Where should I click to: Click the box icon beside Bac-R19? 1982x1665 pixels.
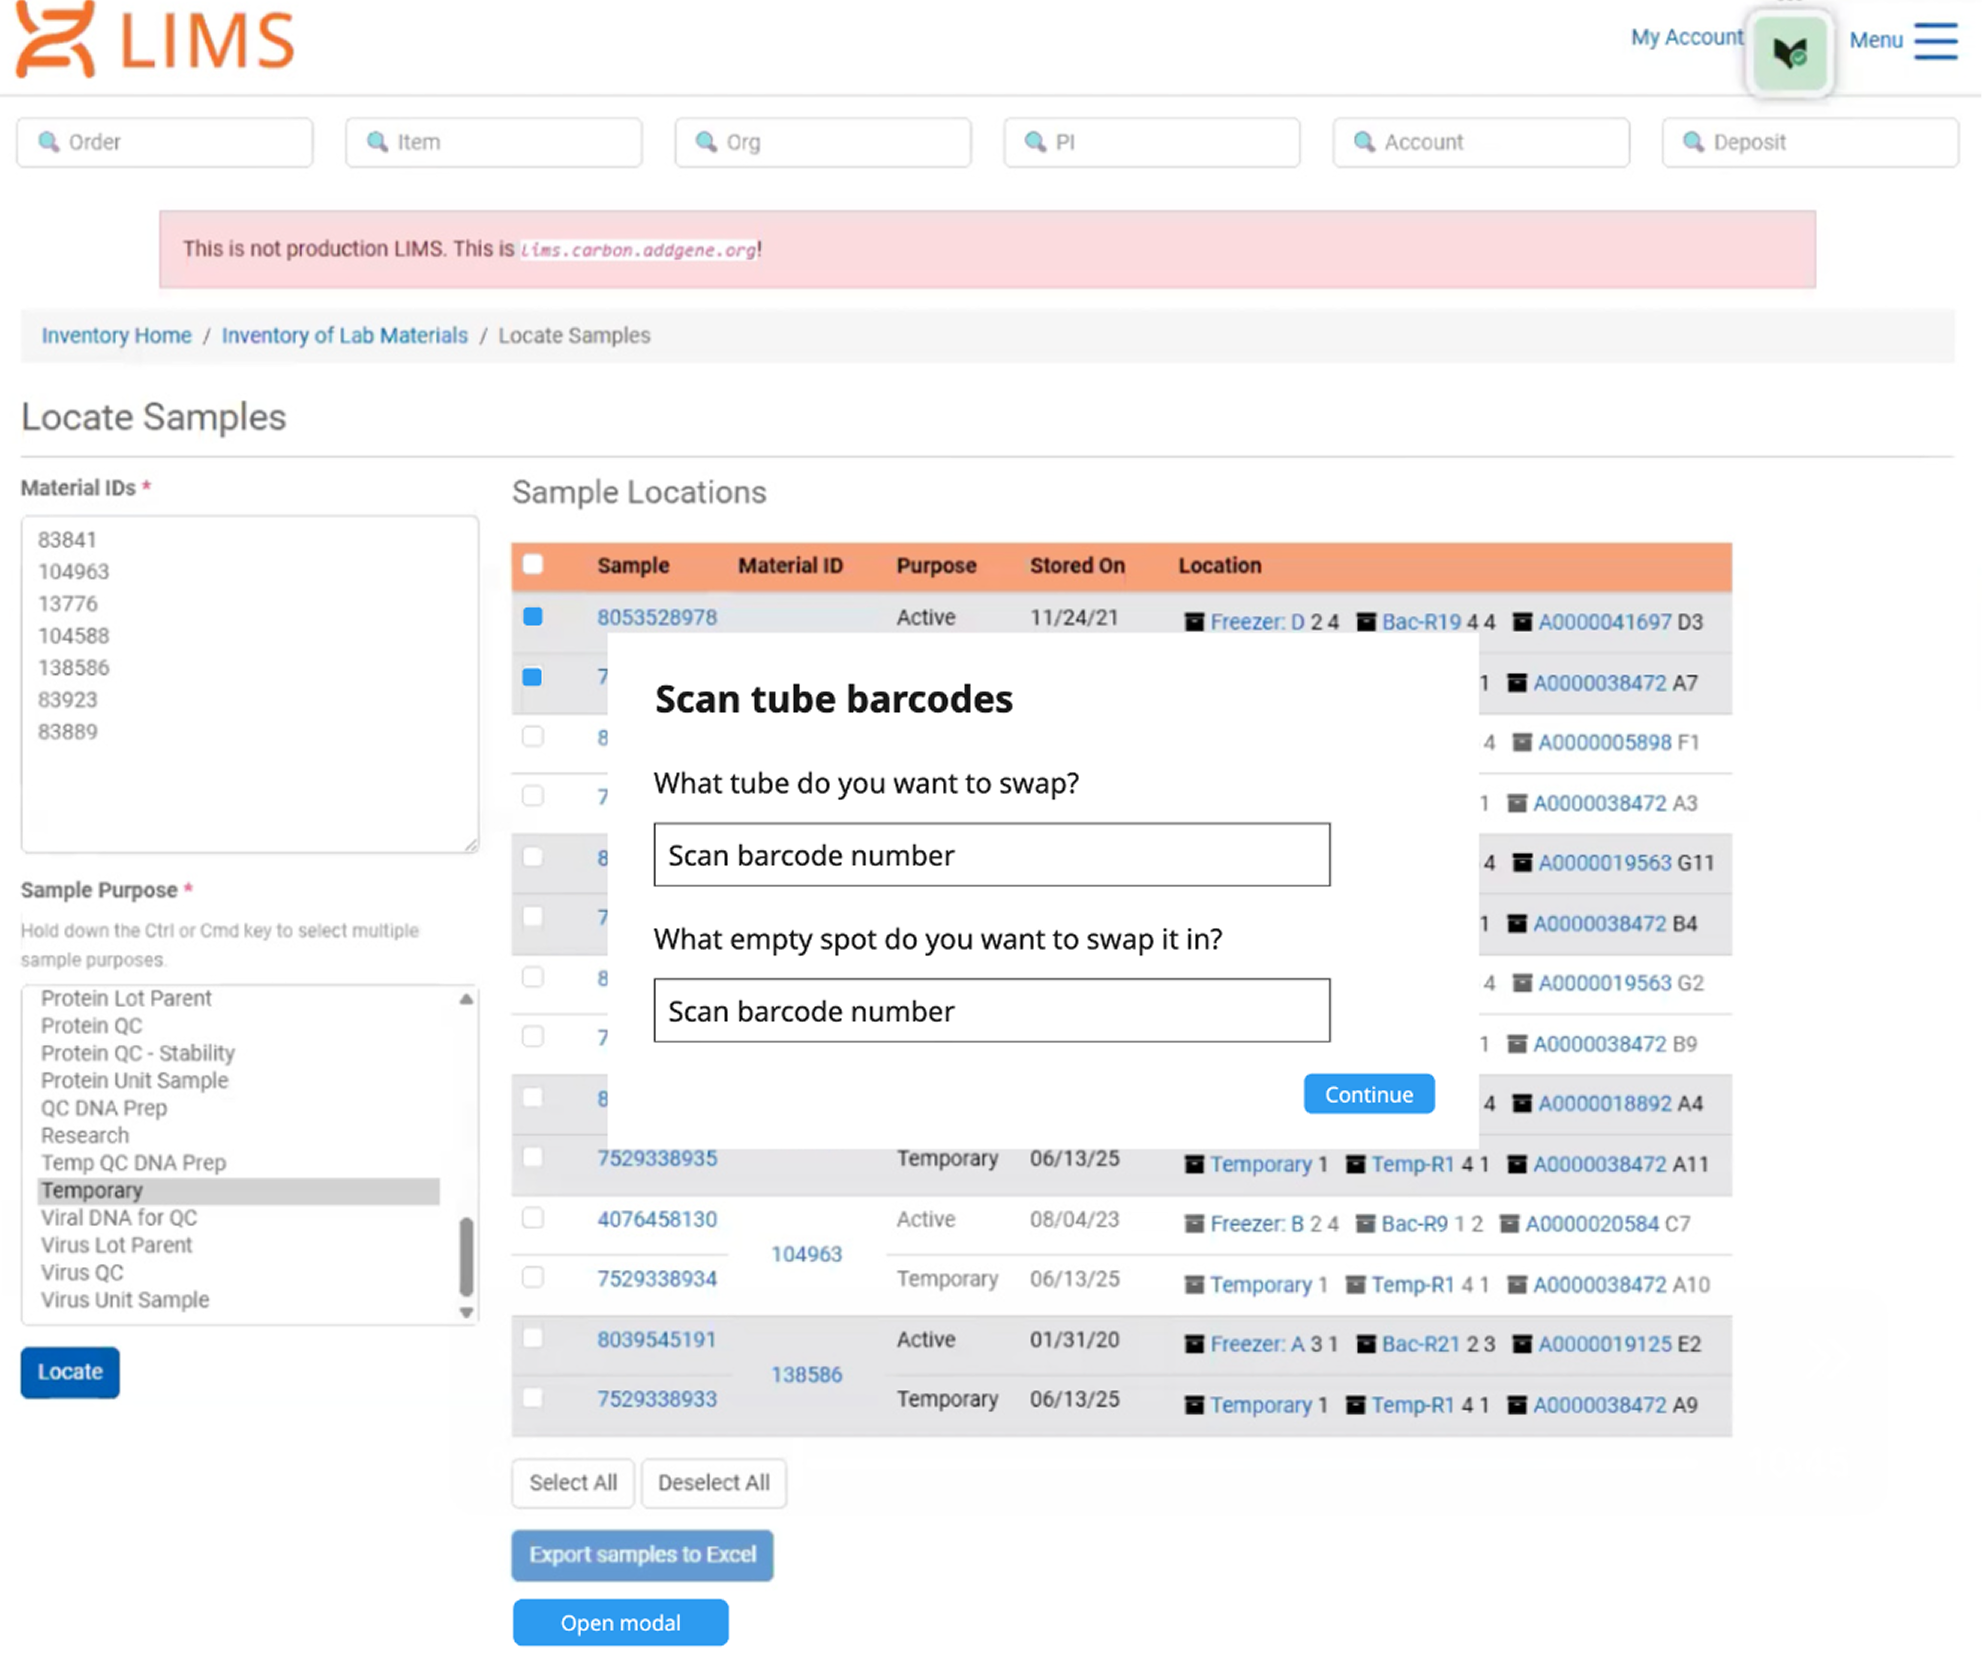click(1366, 622)
